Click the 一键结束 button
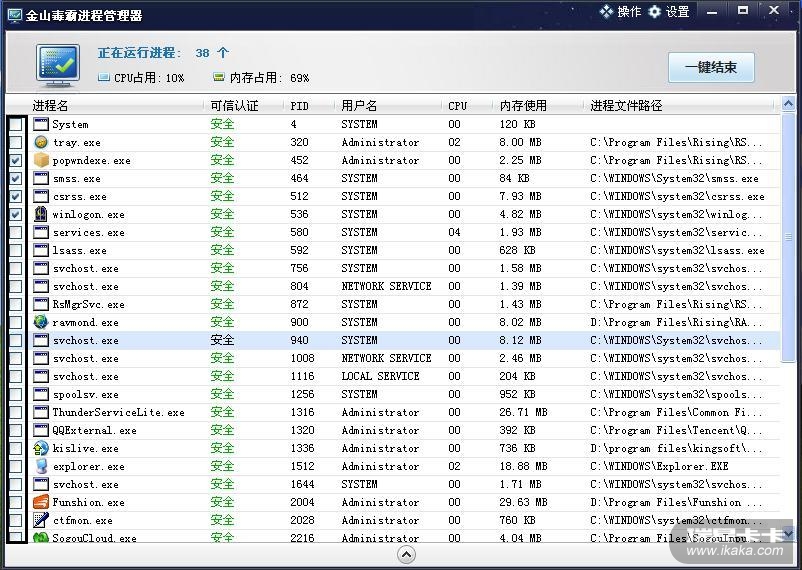This screenshot has width=802, height=570. click(711, 67)
